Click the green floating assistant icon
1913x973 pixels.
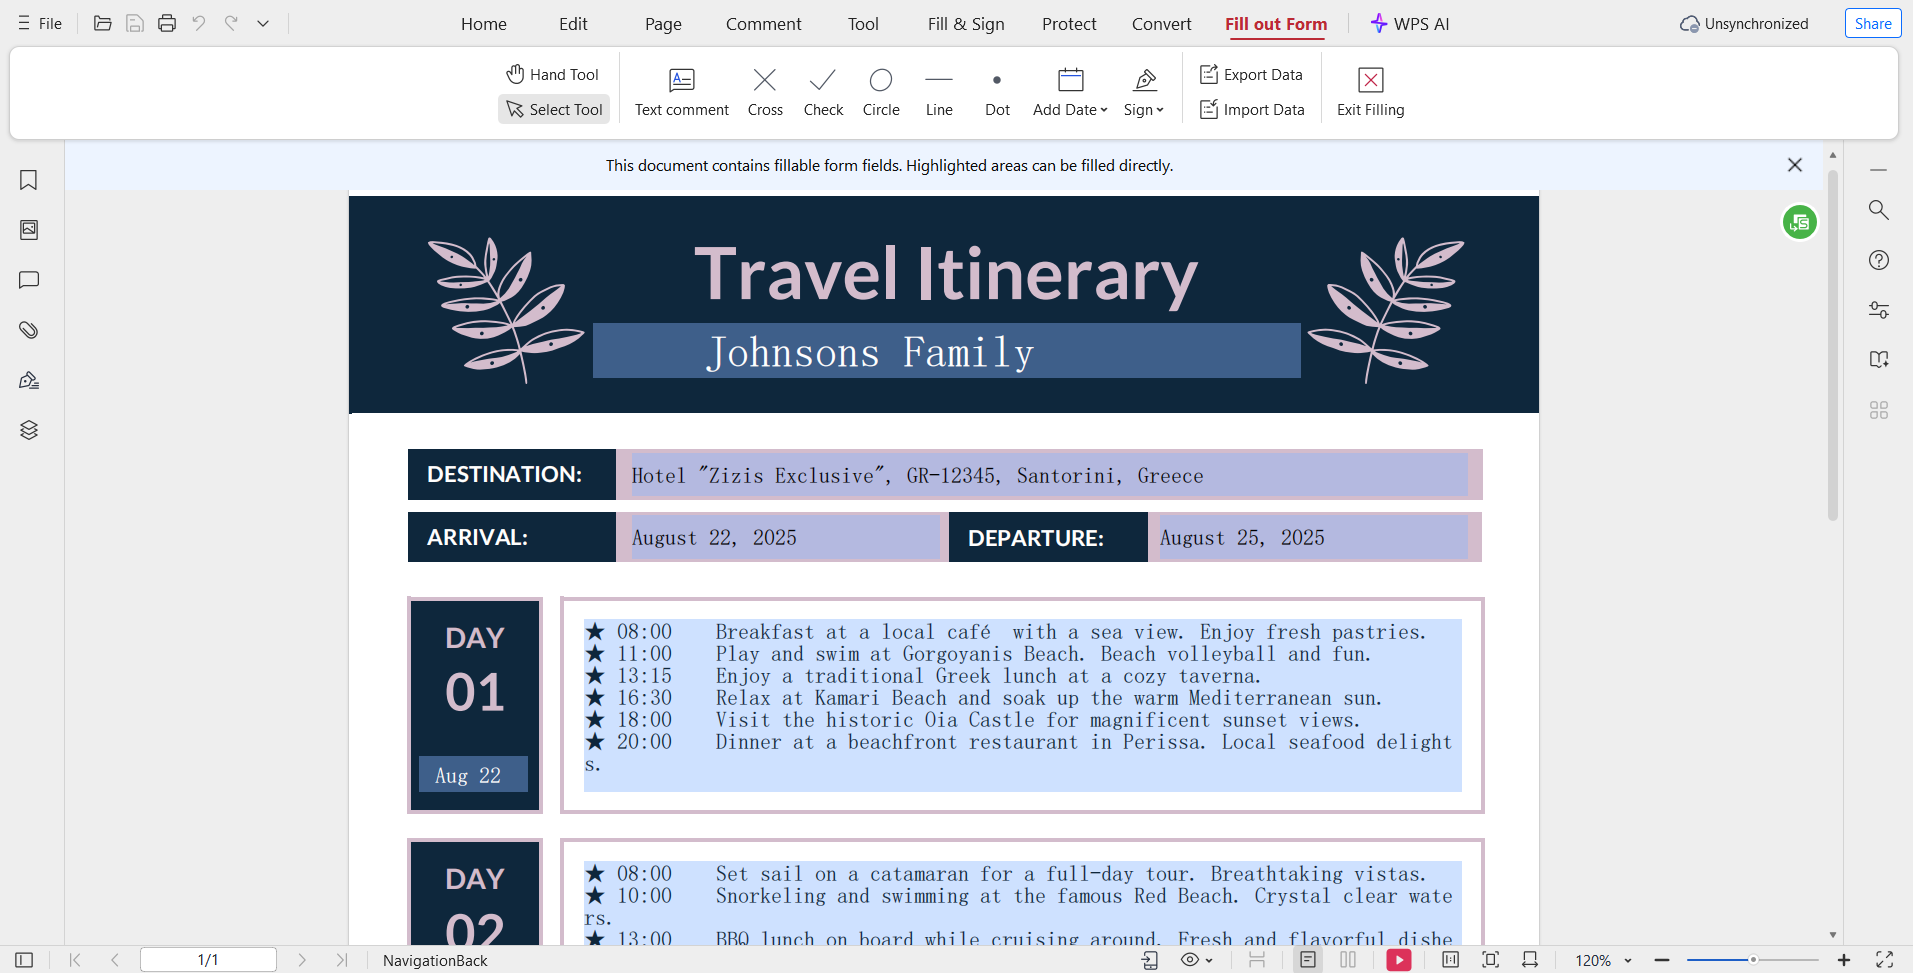[x=1799, y=222]
